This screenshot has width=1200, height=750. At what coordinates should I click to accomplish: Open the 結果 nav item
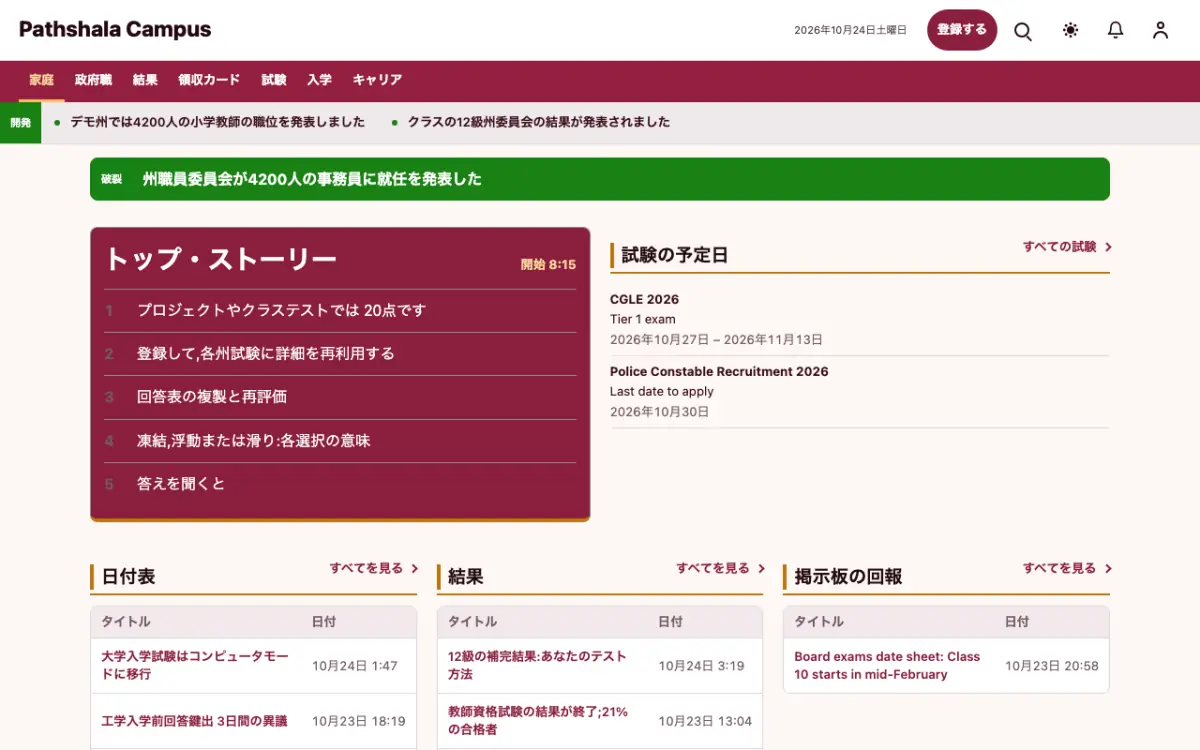(x=145, y=80)
